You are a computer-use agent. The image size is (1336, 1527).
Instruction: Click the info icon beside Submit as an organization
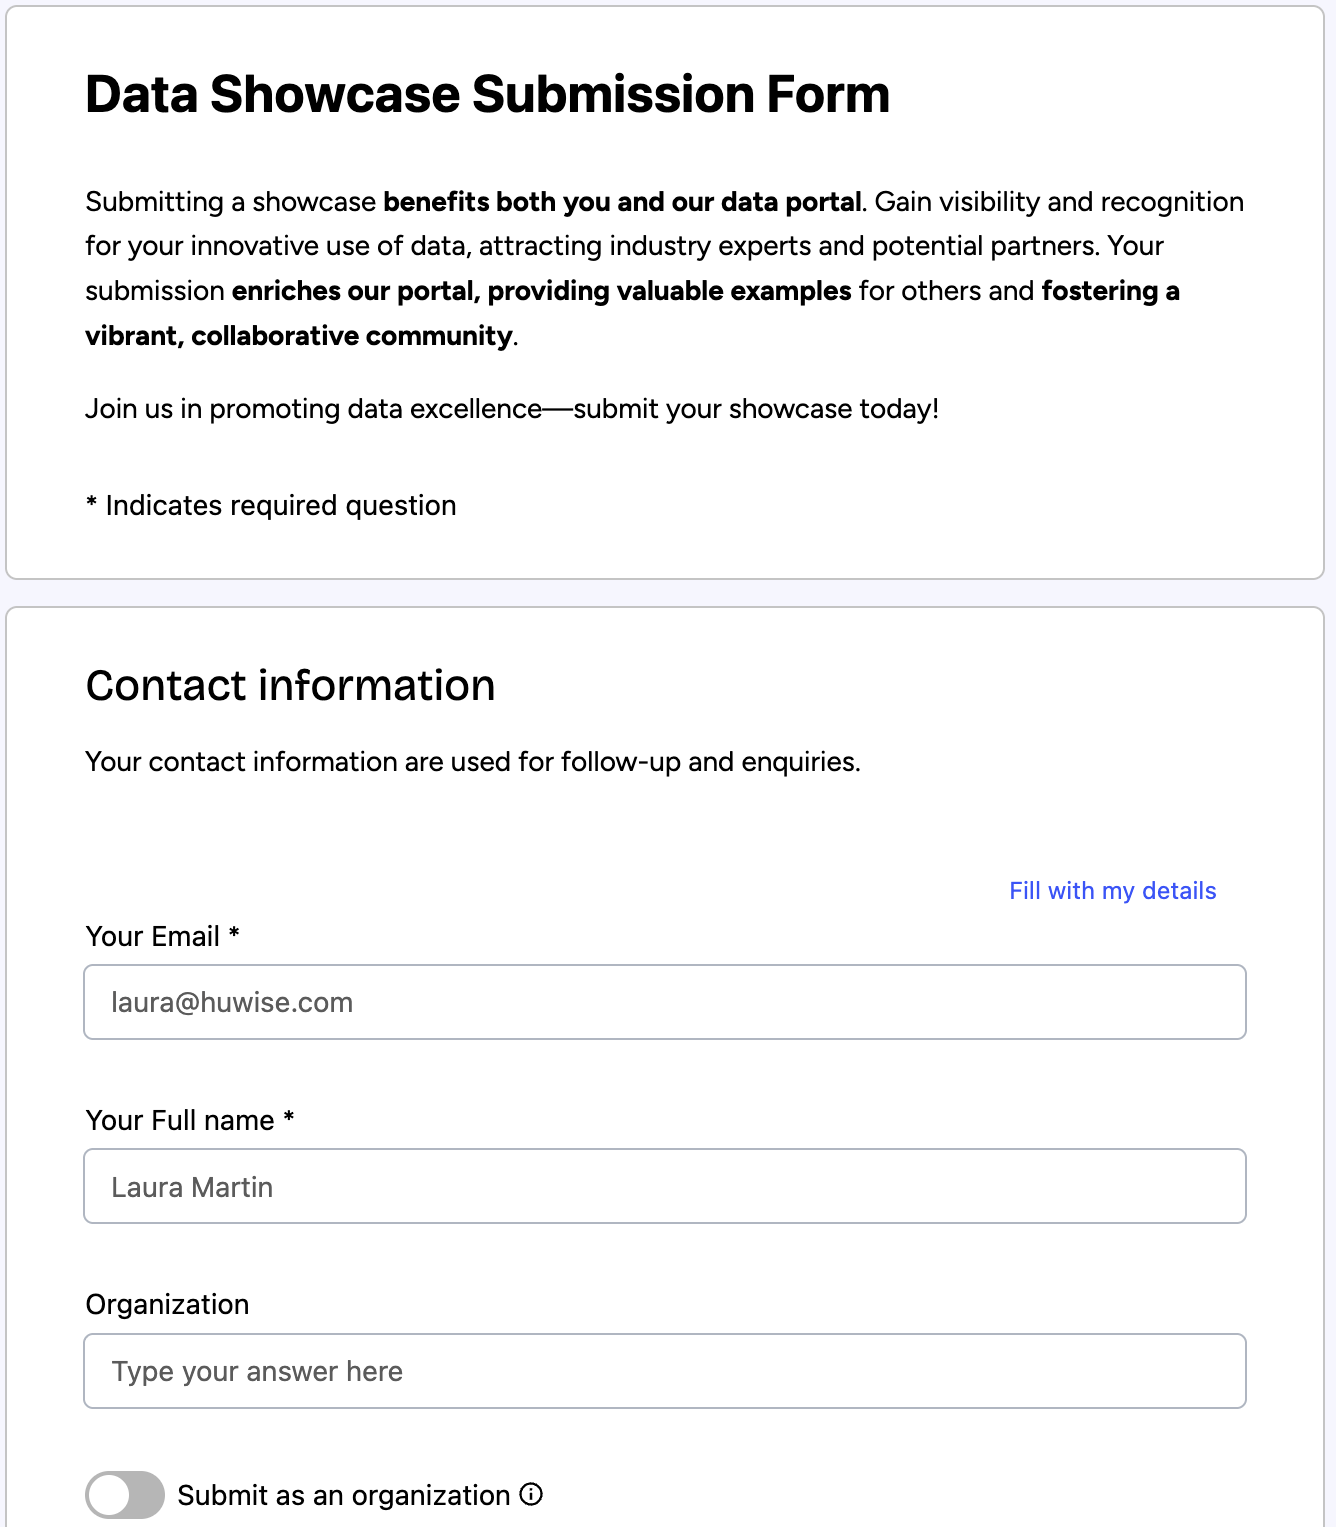[x=532, y=1494]
